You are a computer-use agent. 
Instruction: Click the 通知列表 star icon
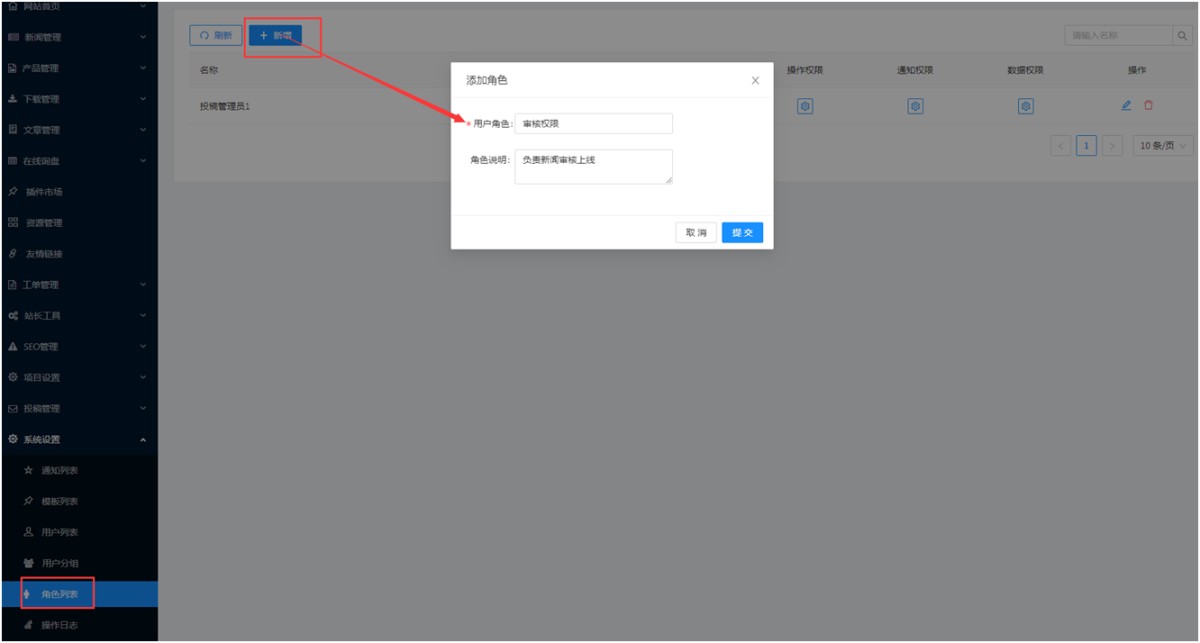28,470
